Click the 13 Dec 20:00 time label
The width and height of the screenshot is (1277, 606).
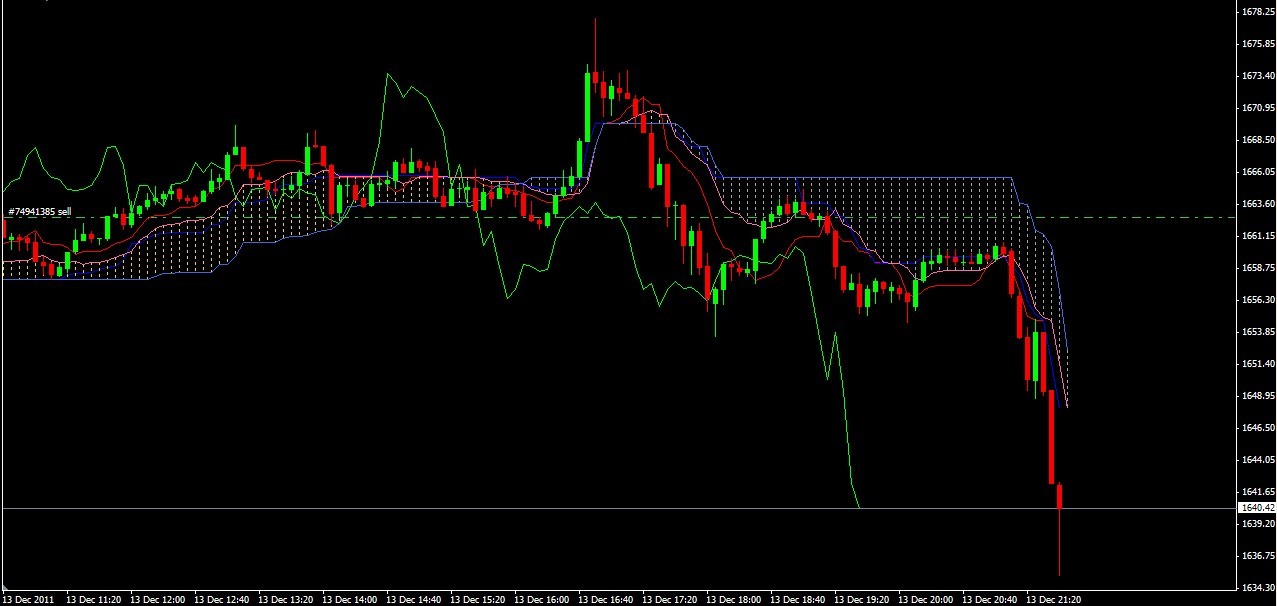click(926, 600)
